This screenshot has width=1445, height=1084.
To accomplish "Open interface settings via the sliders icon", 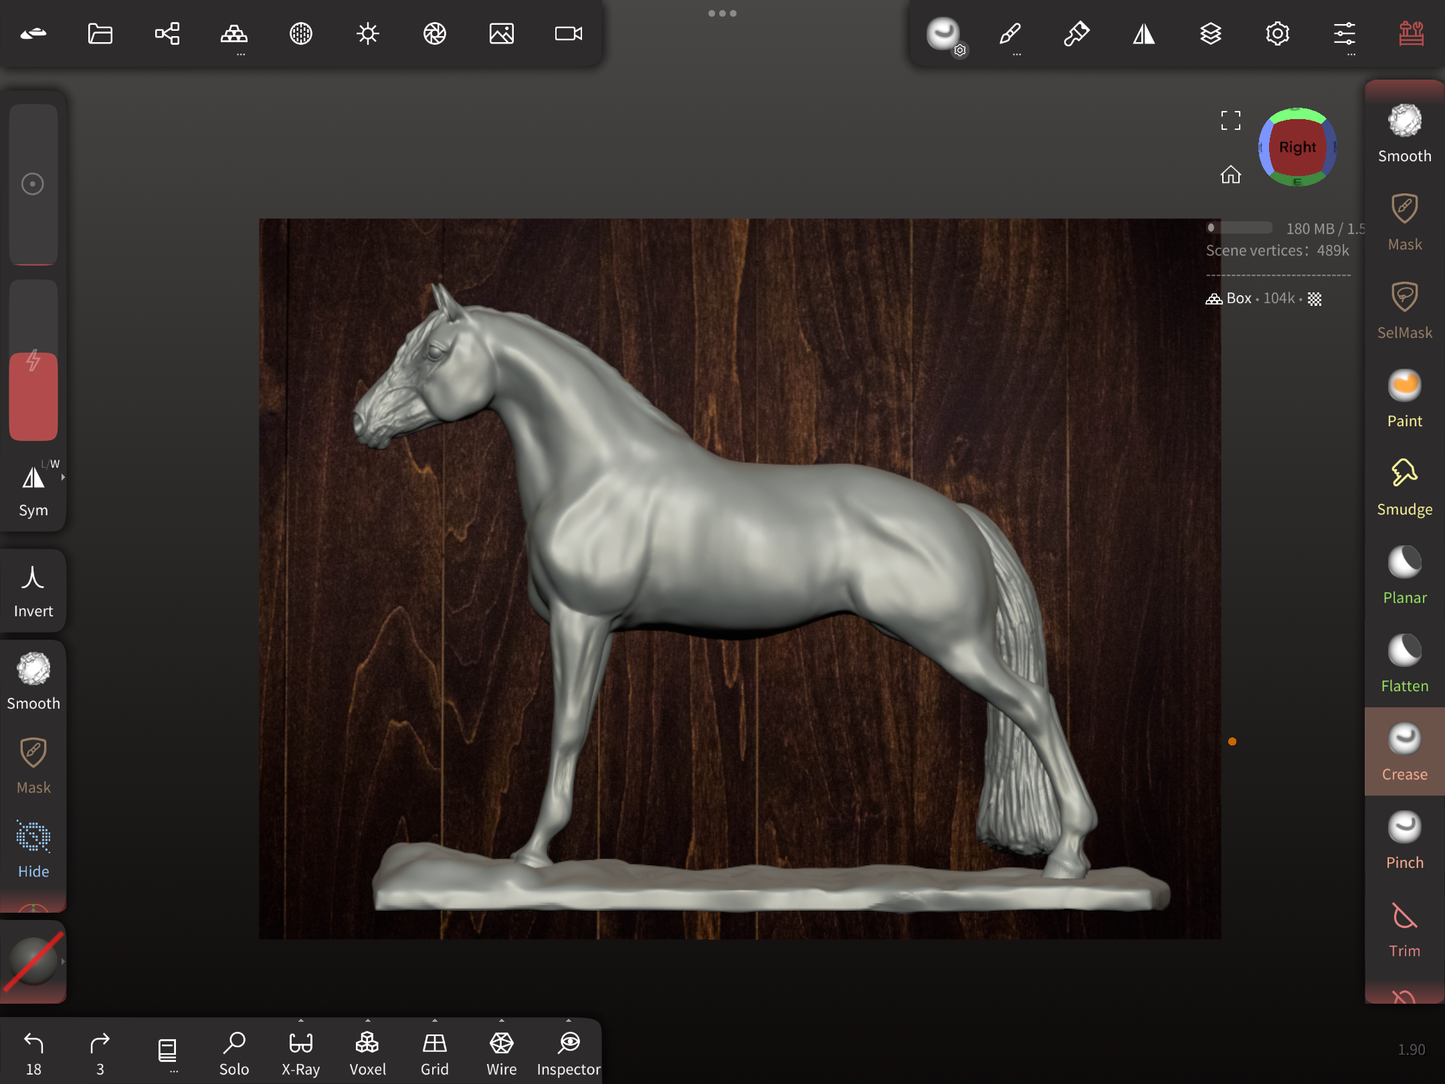I will tap(1344, 33).
